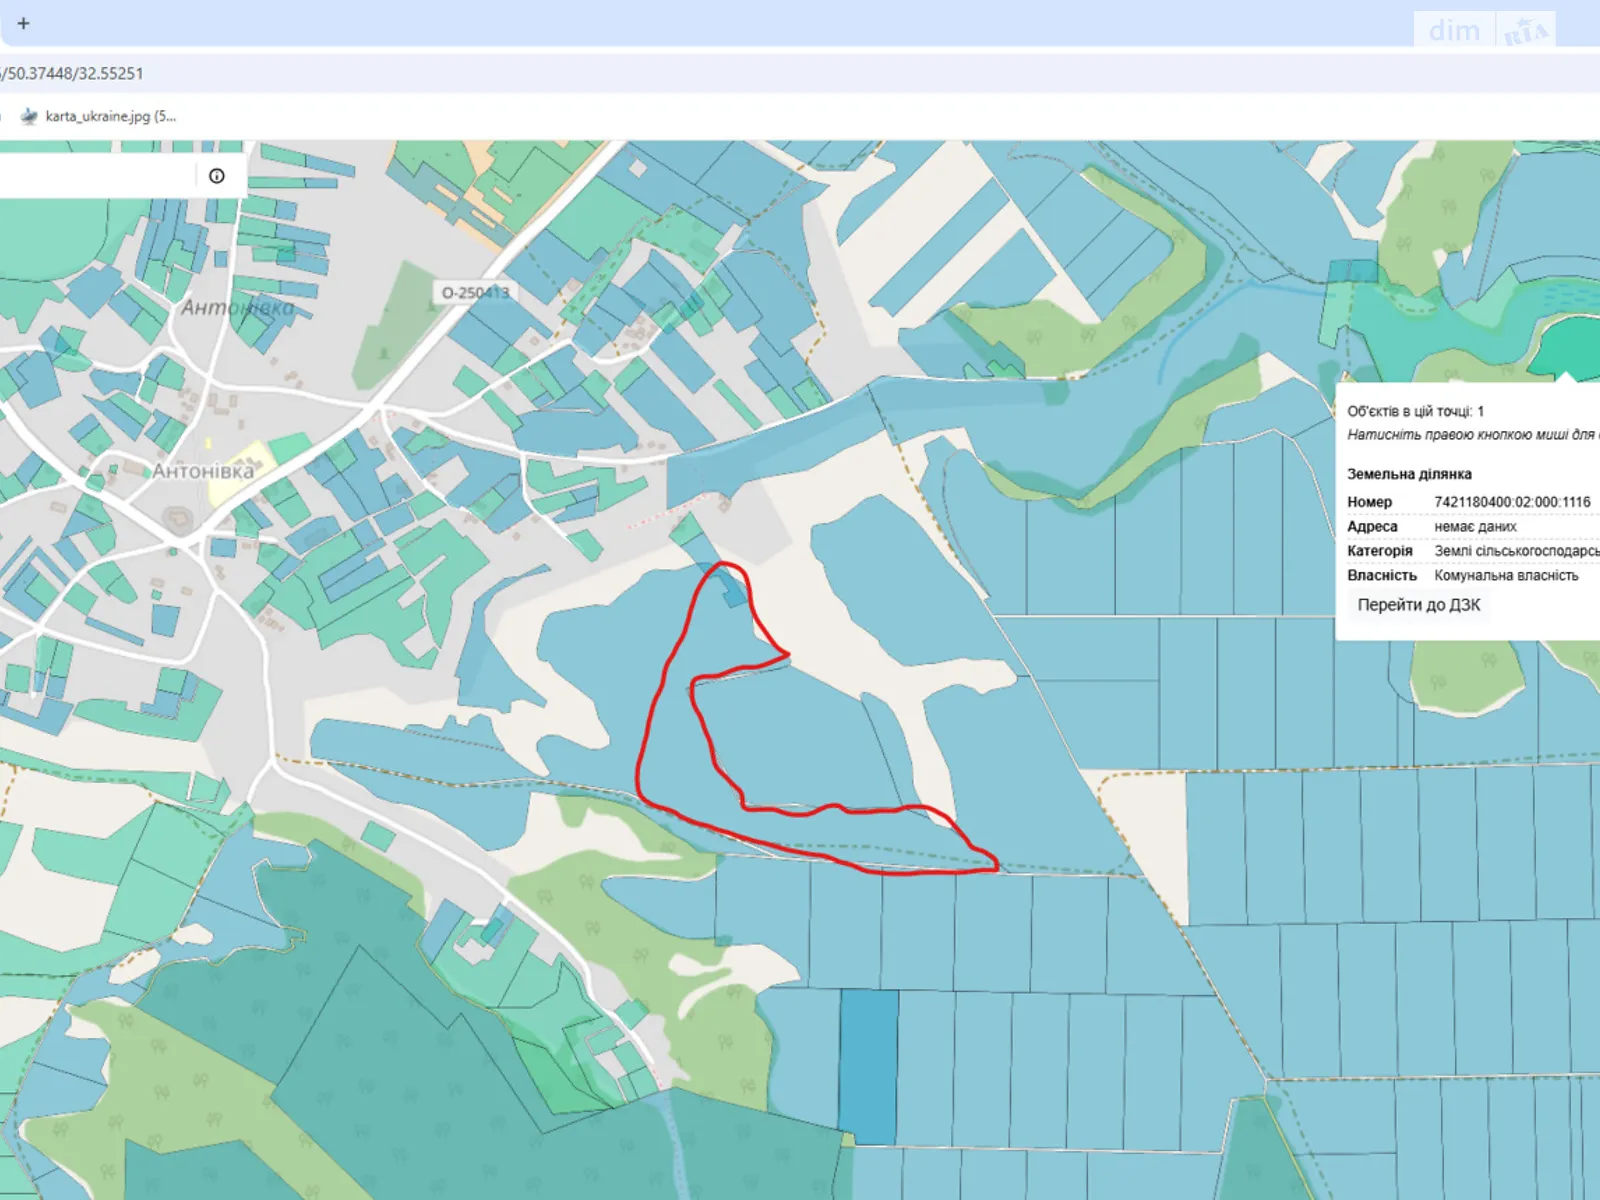The image size is (1600, 1200).
Task: Click the karta_ukraine.jpg bookmark favicon
Action: (29, 116)
